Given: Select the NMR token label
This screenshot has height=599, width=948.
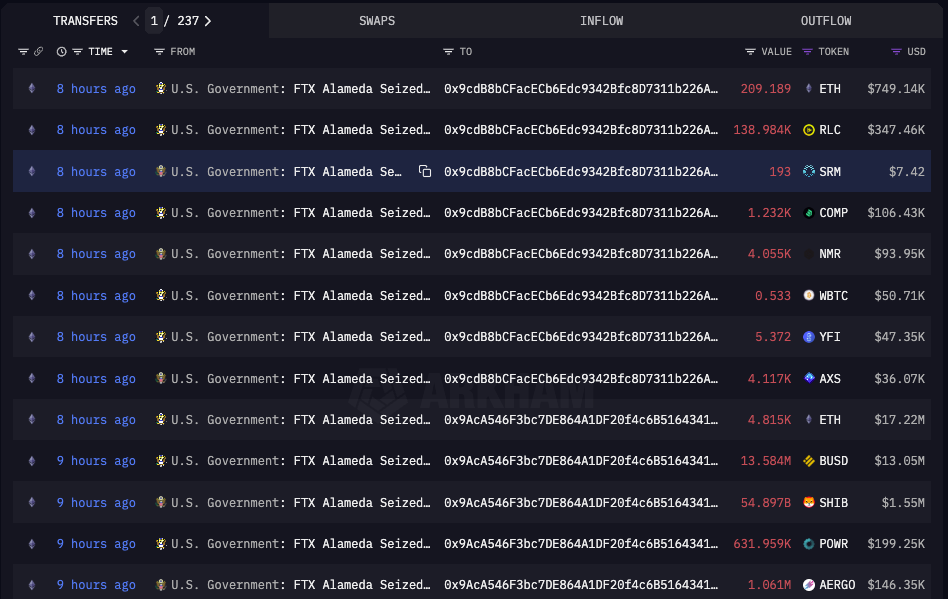Looking at the screenshot, I should (830, 254).
